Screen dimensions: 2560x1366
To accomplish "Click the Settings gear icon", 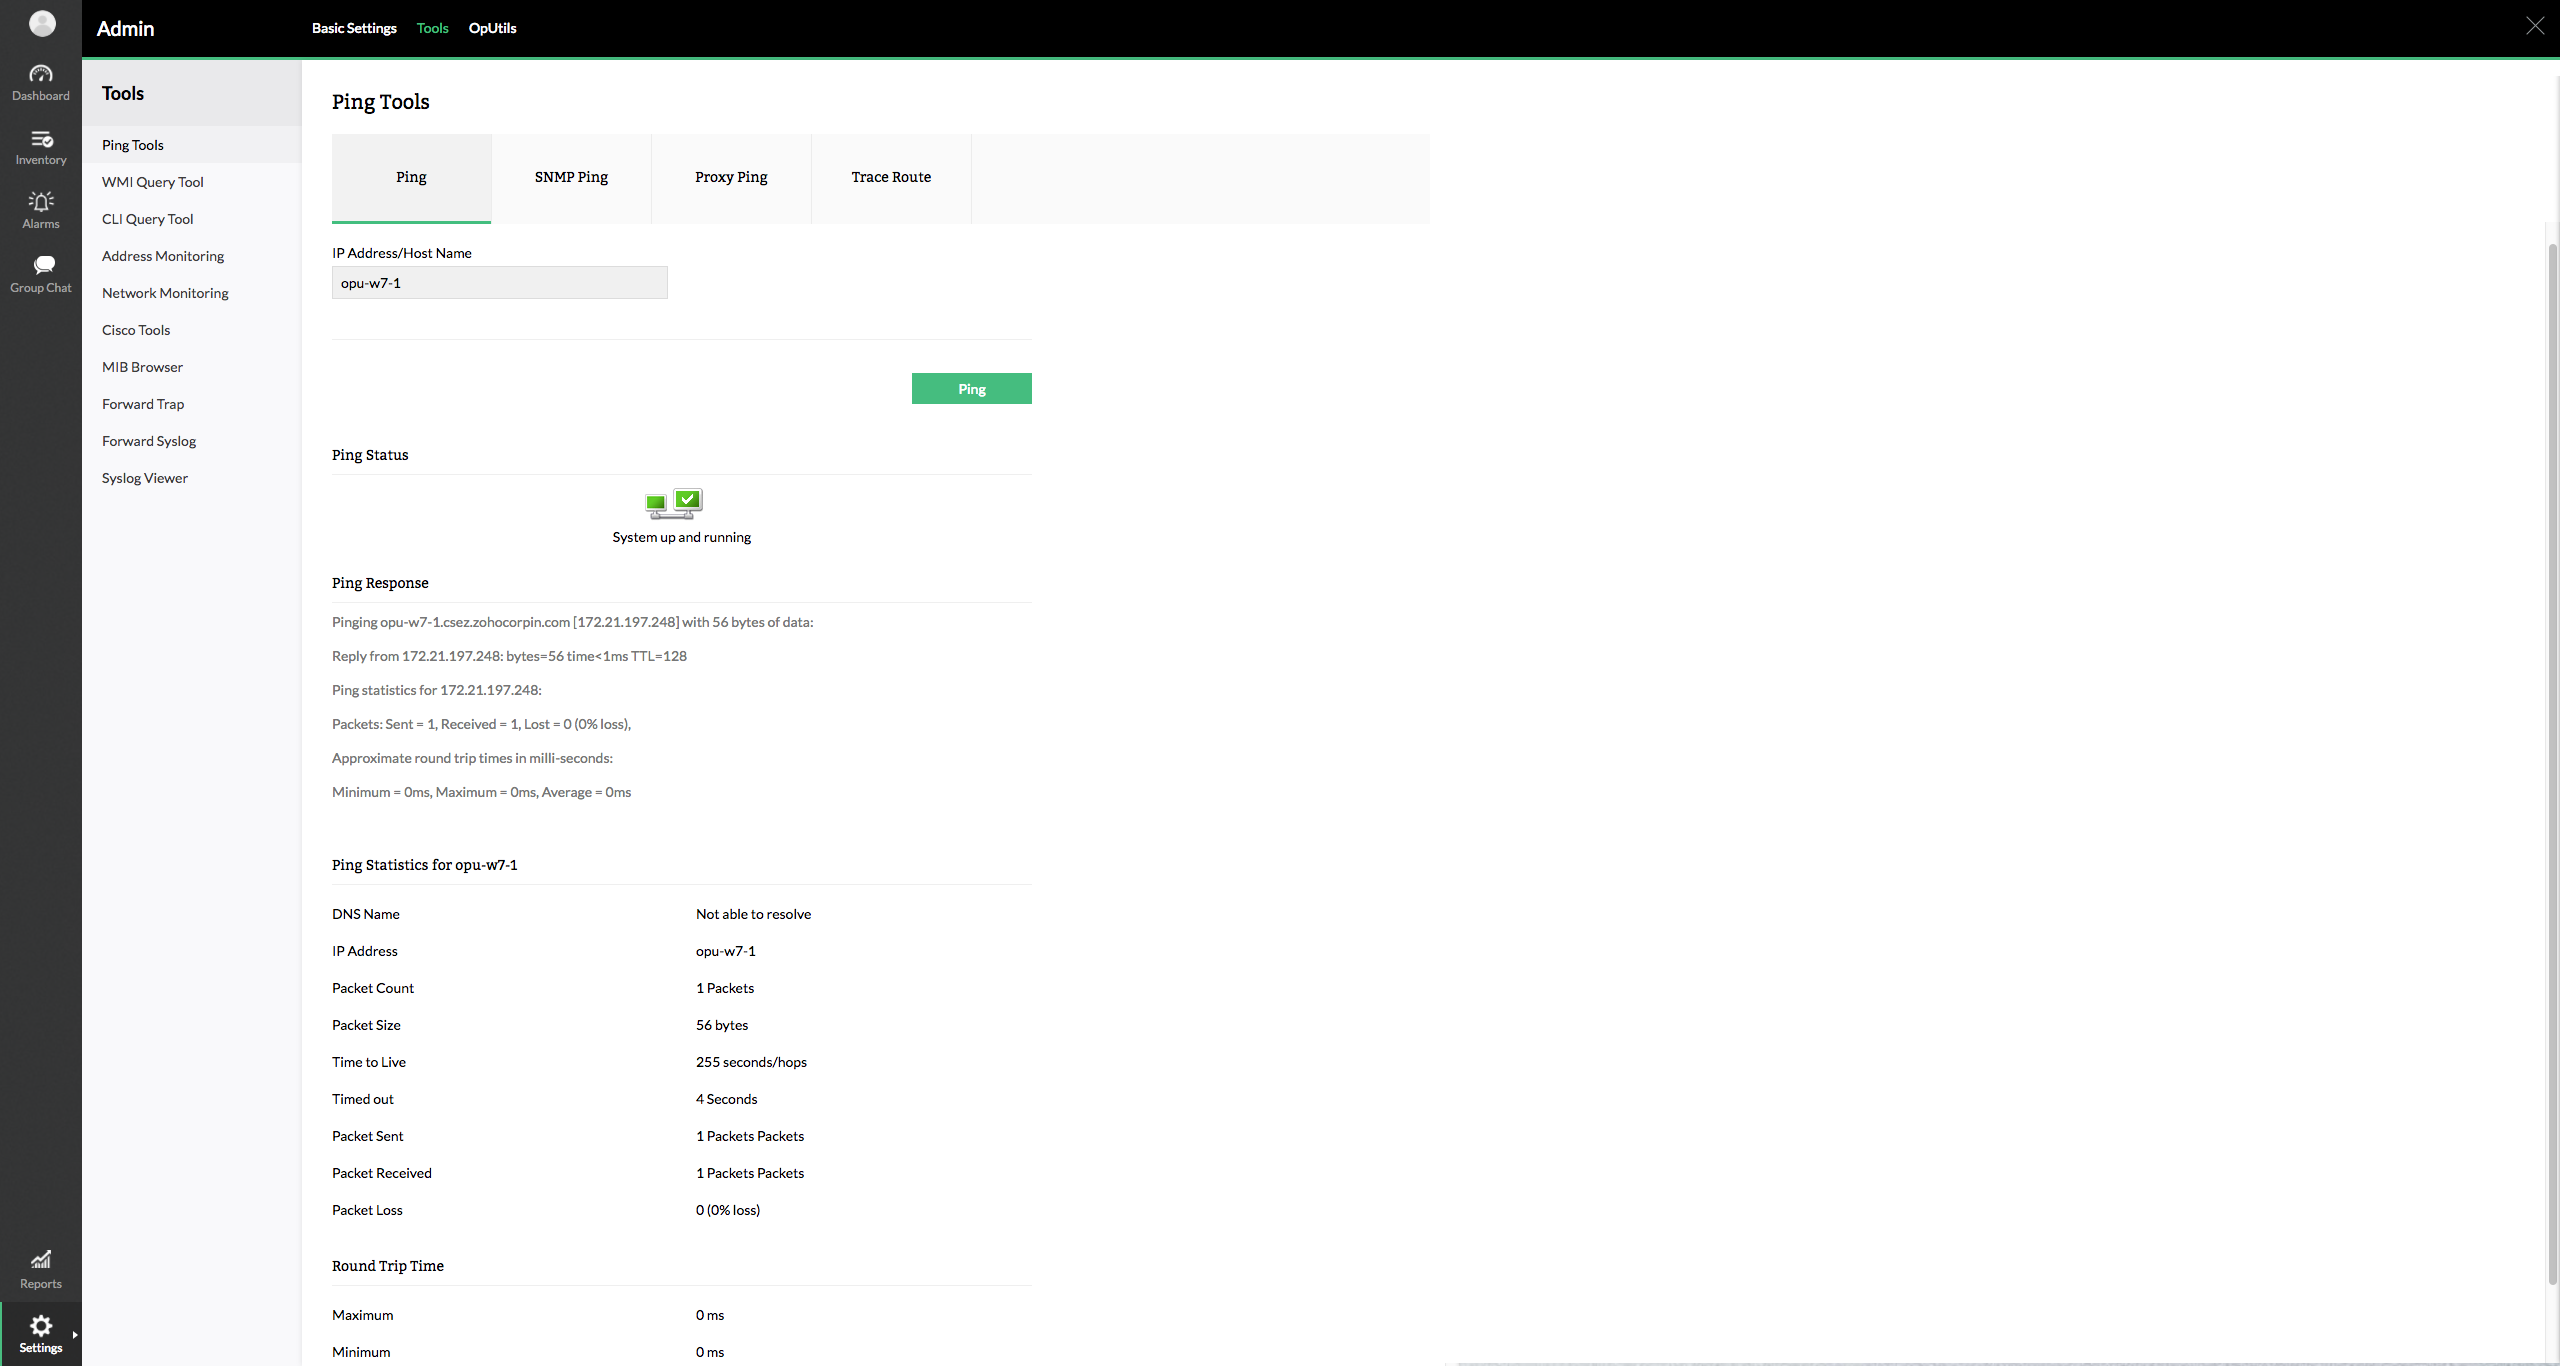I will tap(41, 1326).
